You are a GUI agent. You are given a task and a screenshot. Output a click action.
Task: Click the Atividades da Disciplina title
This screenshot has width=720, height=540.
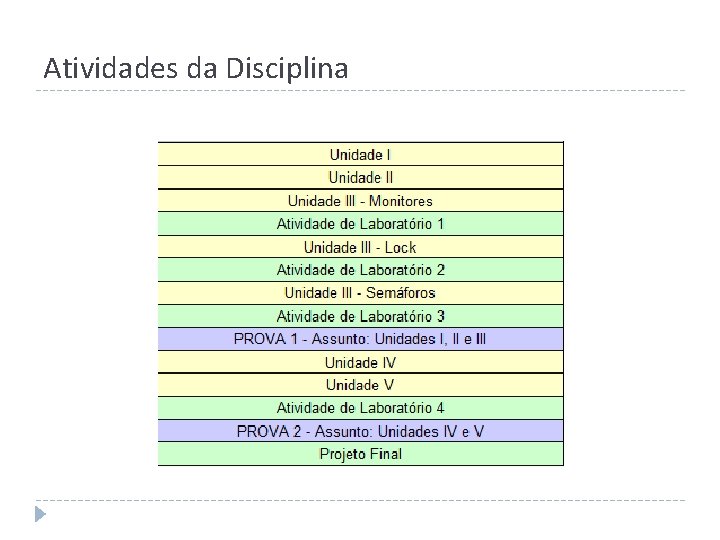[196, 68]
